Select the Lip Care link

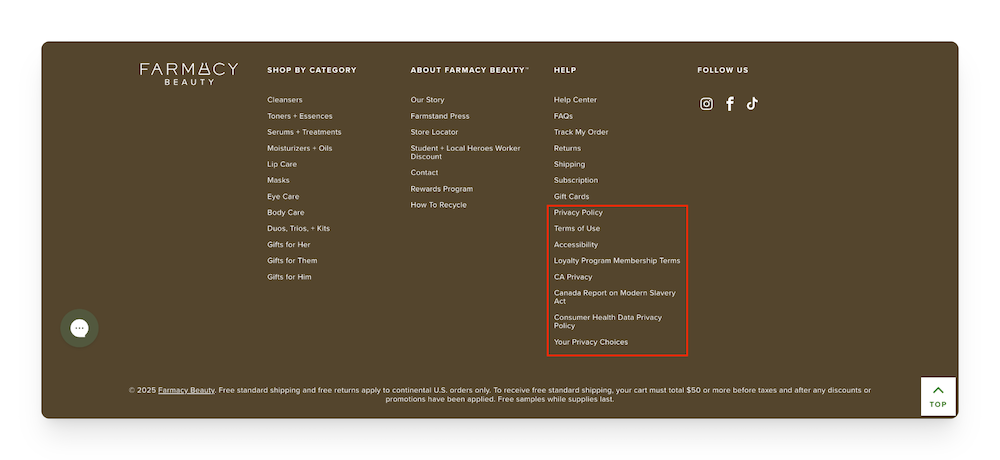[282, 164]
